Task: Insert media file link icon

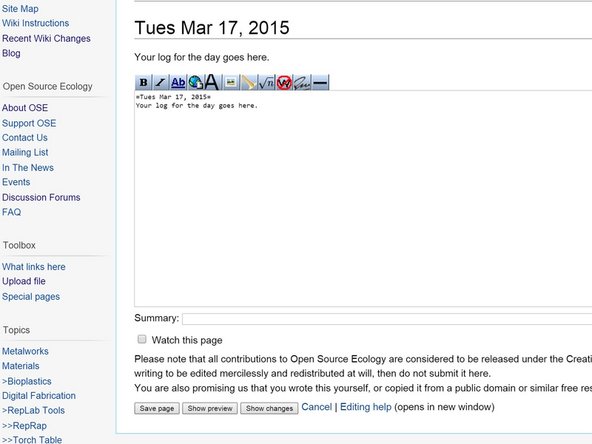Action: tap(248, 82)
